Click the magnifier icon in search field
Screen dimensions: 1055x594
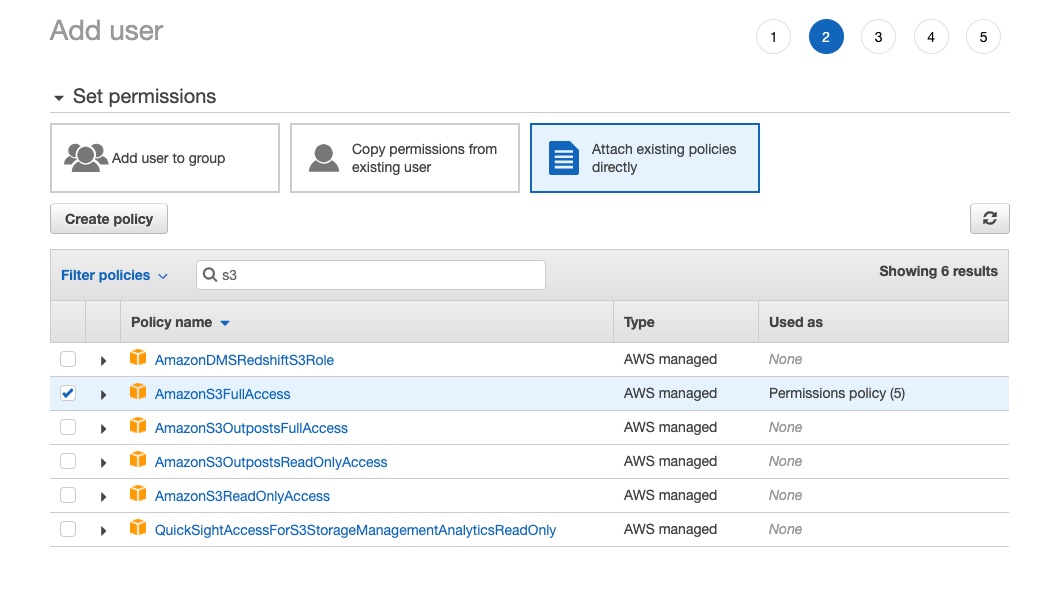point(210,274)
